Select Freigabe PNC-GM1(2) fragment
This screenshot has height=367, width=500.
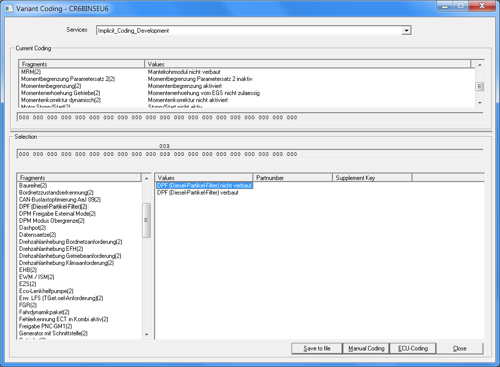(45, 326)
